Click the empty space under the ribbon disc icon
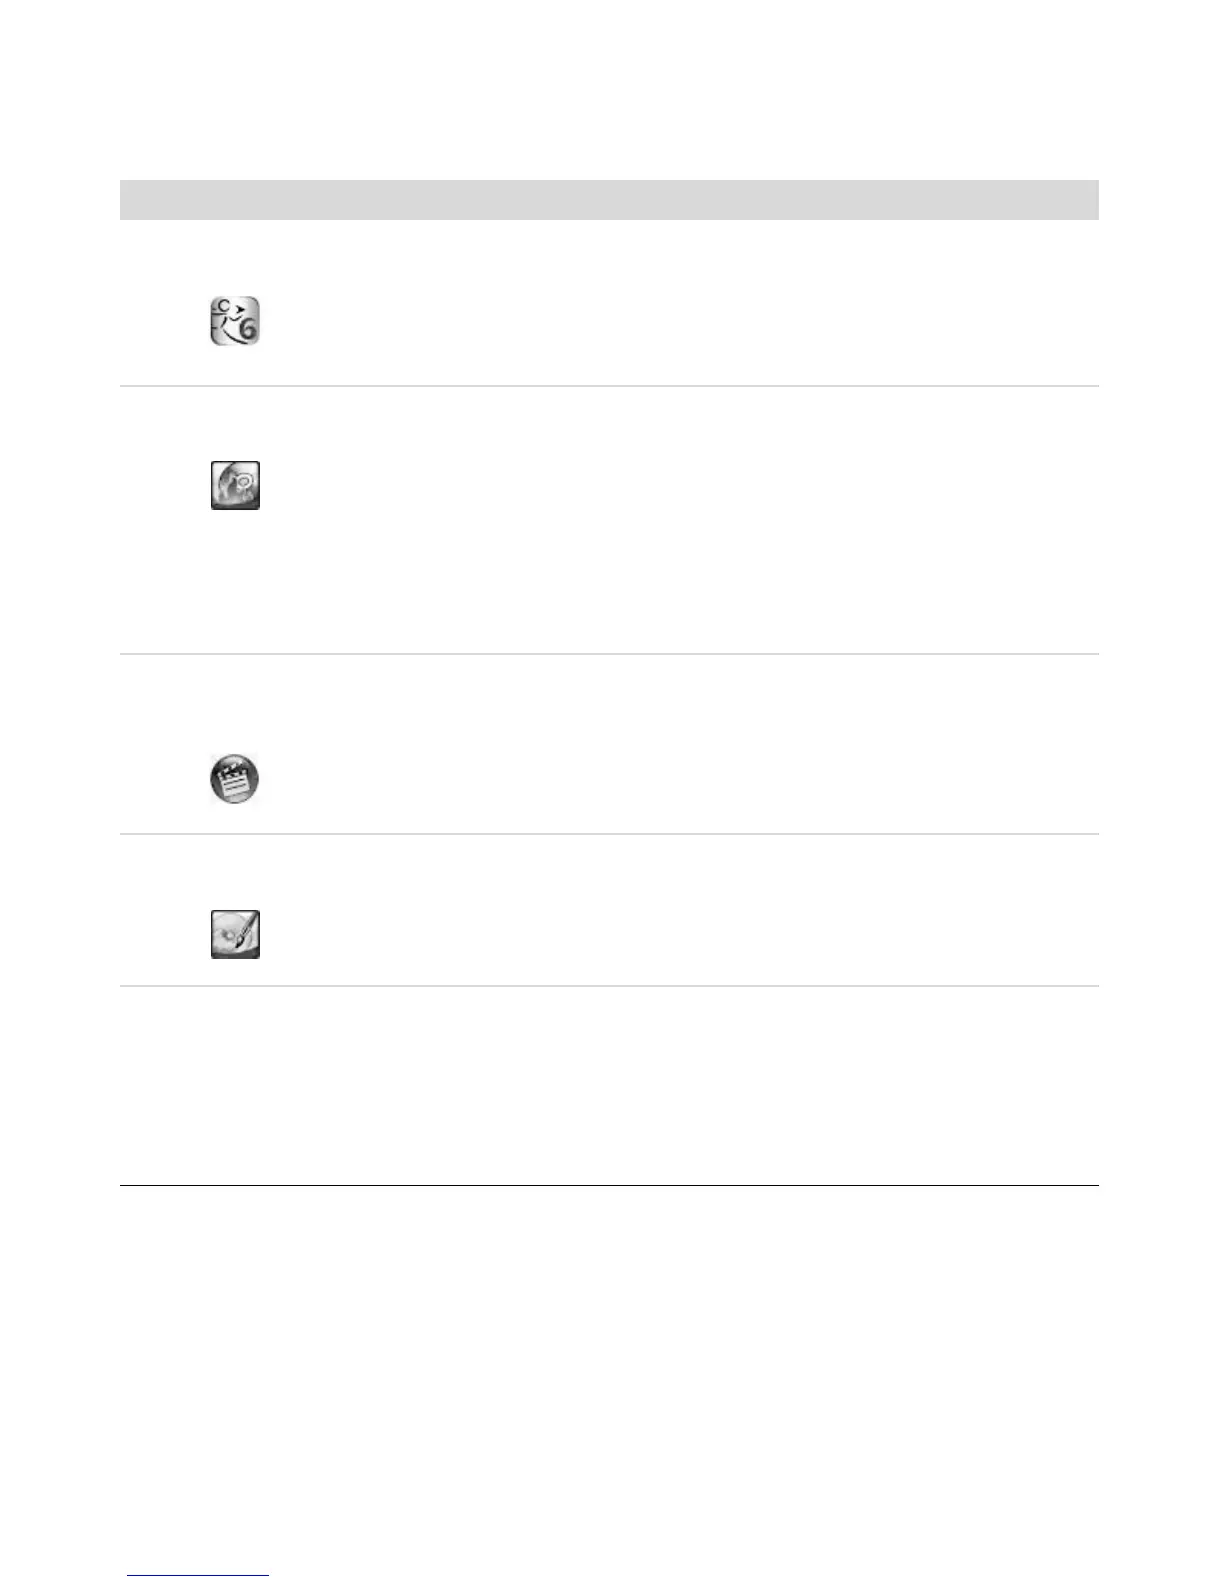1224x1584 pixels. 235,580
